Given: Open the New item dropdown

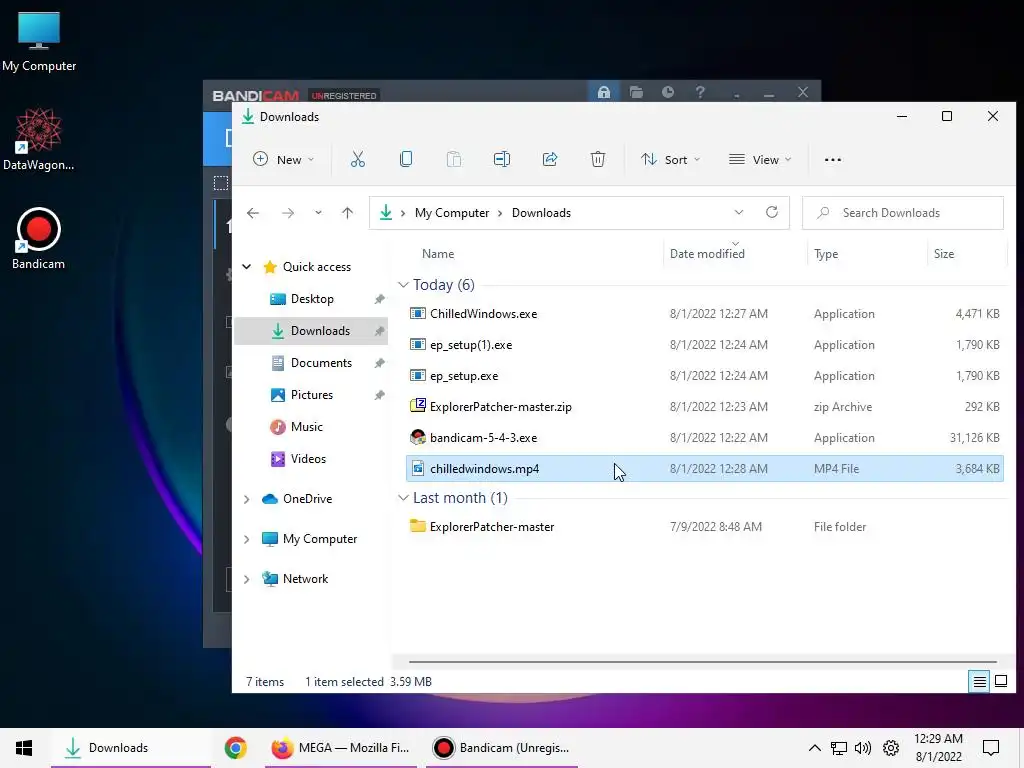Looking at the screenshot, I should coord(283,159).
